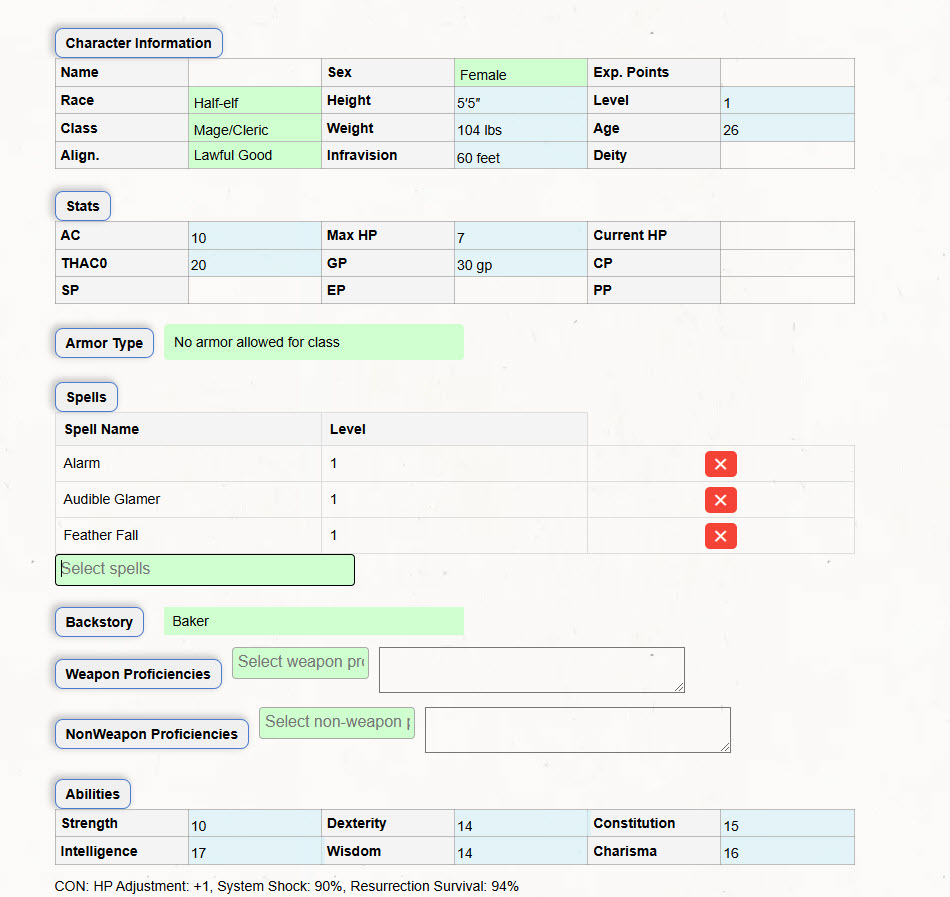Viewport: 950px width, 897px height.
Task: Click the CON HP Adjustment summary line
Action: click(x=287, y=886)
